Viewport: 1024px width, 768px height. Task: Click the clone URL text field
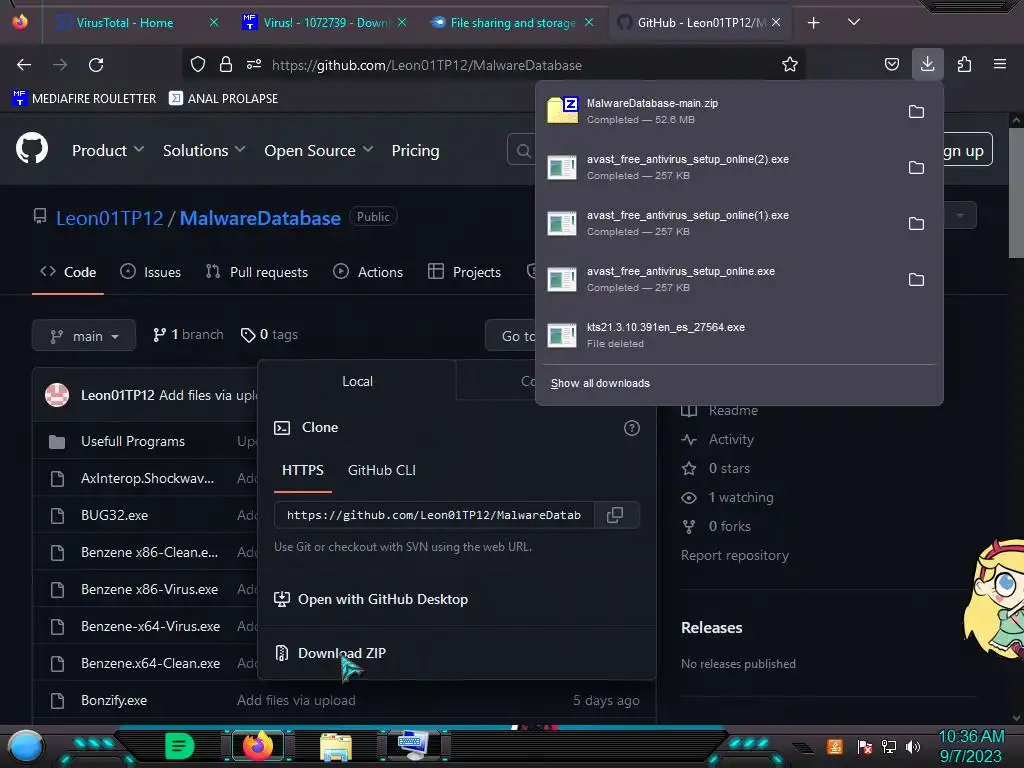(434, 515)
